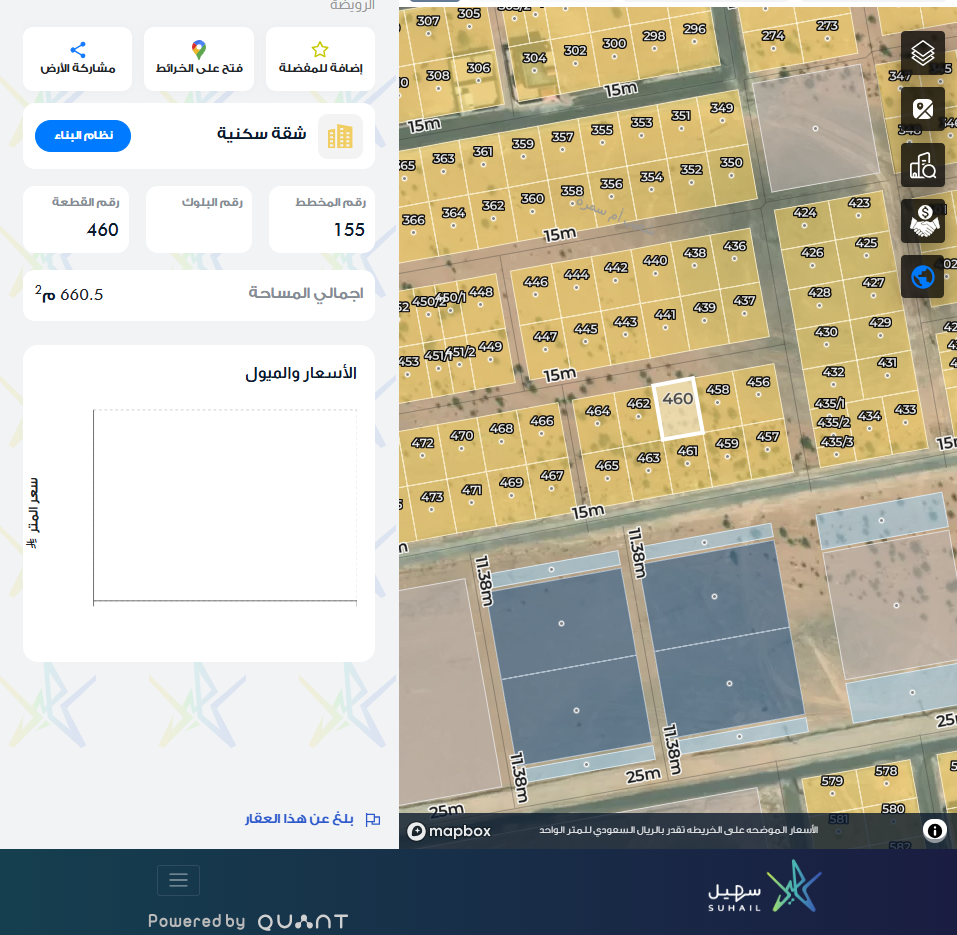Click the report flag icon
Image resolution: width=957 pixels, height=935 pixels.
click(x=372, y=820)
